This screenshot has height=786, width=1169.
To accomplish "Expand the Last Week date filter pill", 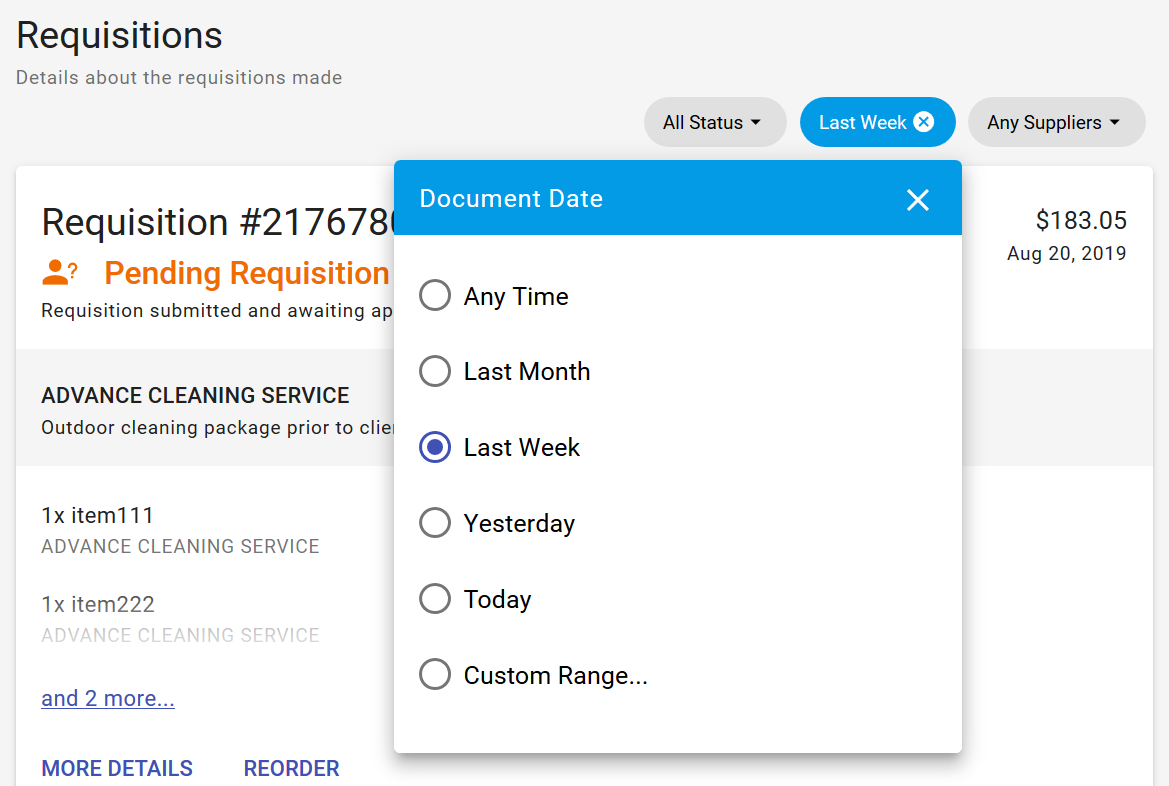I will pyautogui.click(x=861, y=121).
